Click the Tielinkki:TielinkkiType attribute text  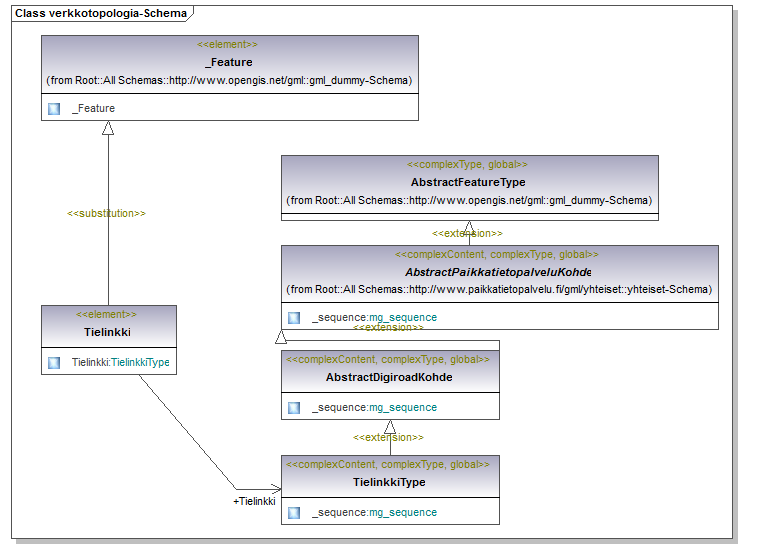[x=121, y=363]
